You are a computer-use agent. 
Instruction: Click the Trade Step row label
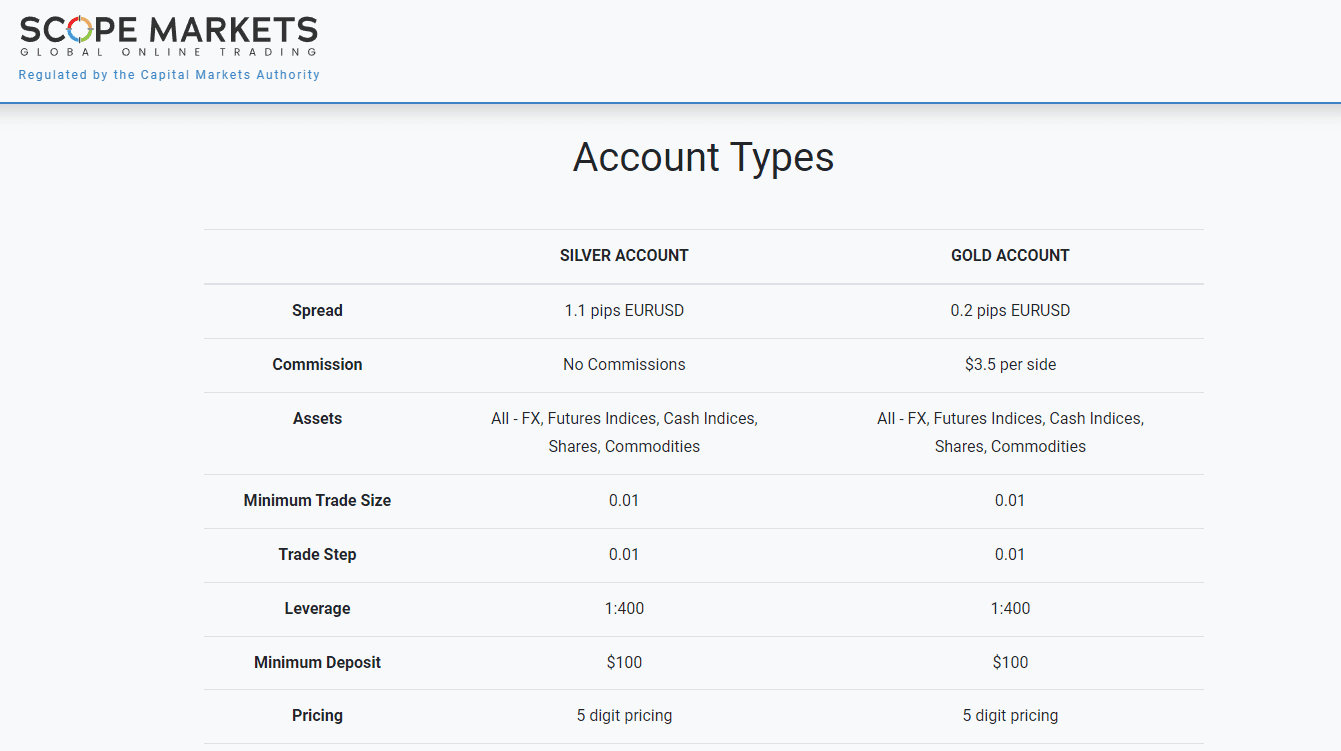[x=317, y=554]
